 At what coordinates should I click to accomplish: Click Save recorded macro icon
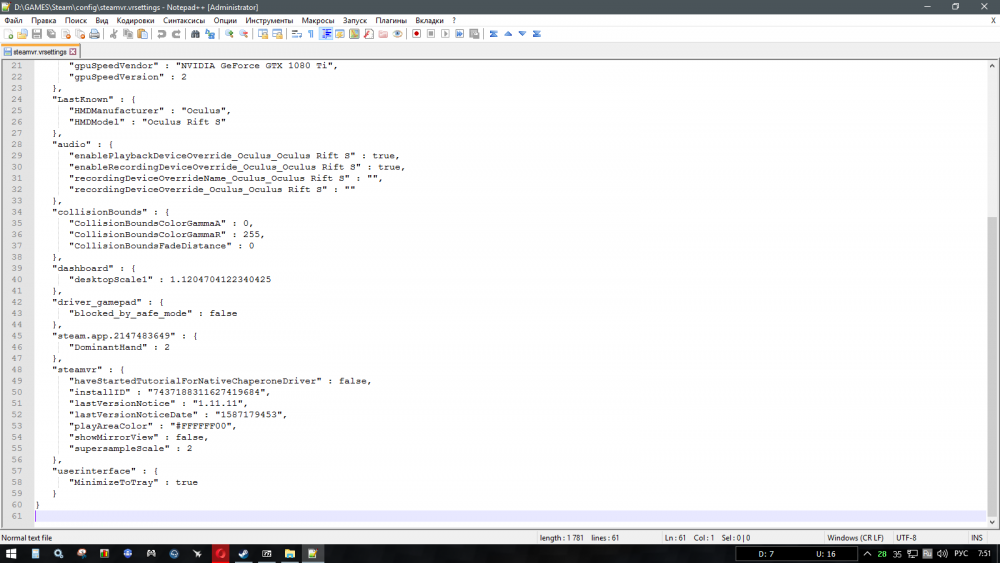tap(474, 34)
